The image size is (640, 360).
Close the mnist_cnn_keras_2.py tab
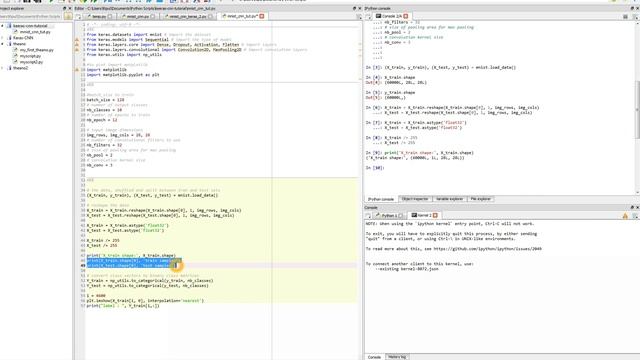[210, 16]
